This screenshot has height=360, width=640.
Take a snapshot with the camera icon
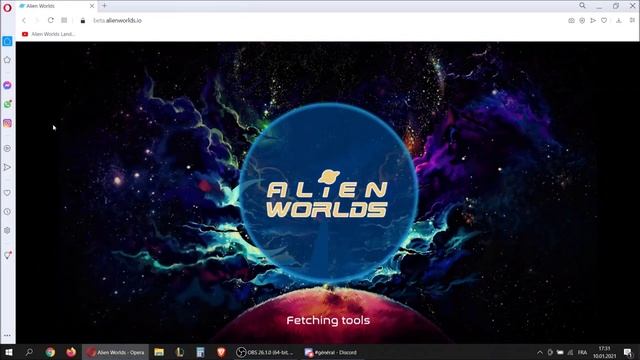(x=571, y=20)
